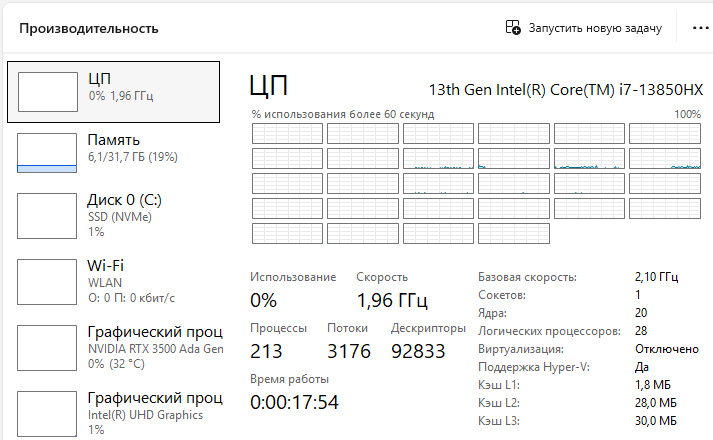Click the Дескрипторы count 92833
The height and width of the screenshot is (440, 713).
(418, 351)
